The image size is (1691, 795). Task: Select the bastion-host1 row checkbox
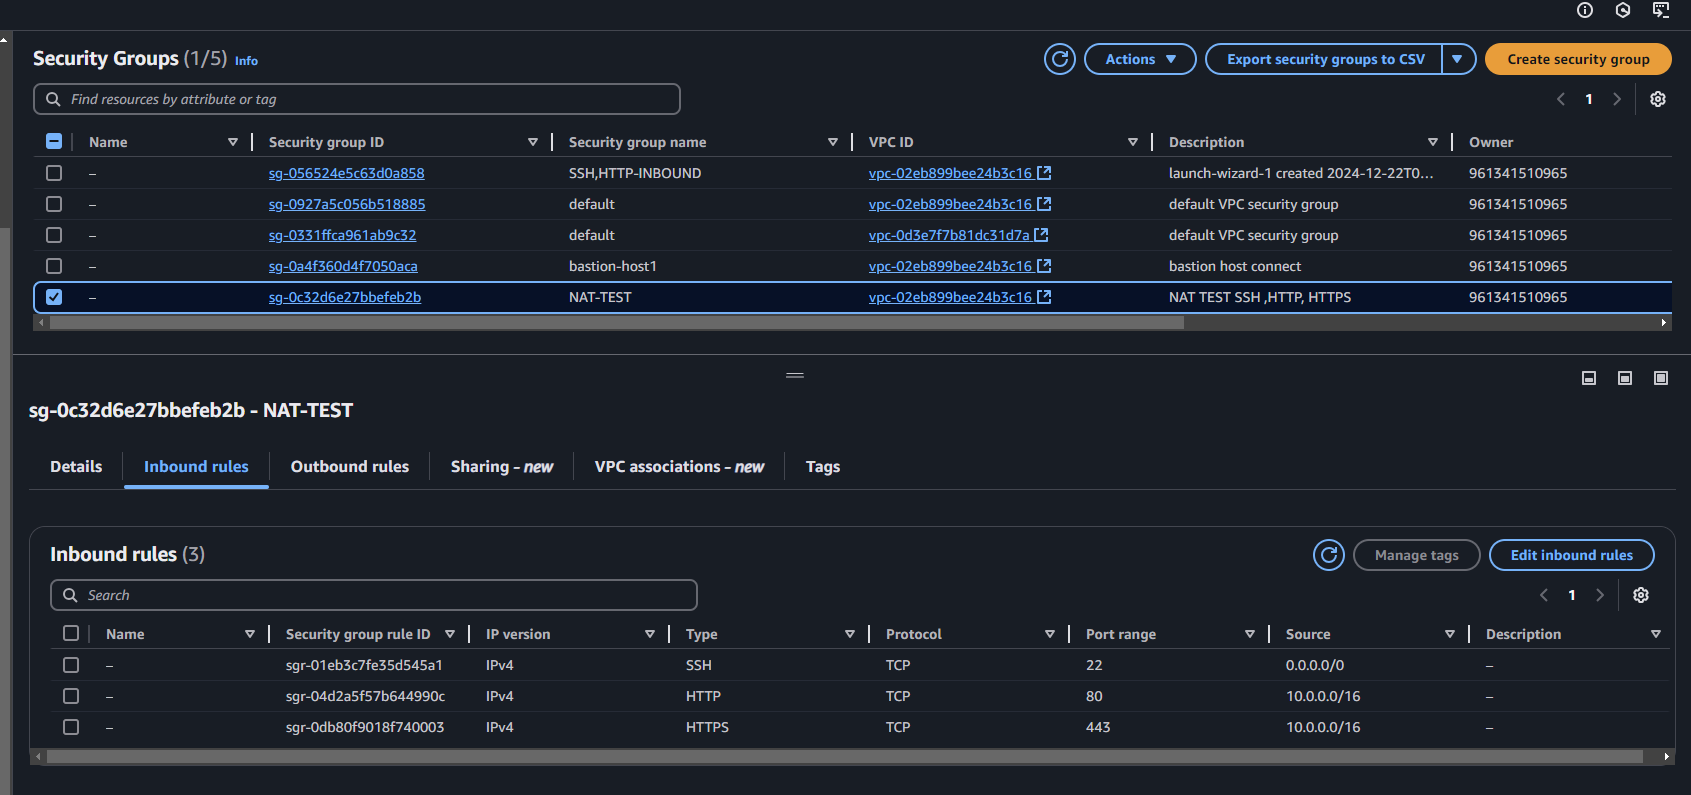[54, 266]
